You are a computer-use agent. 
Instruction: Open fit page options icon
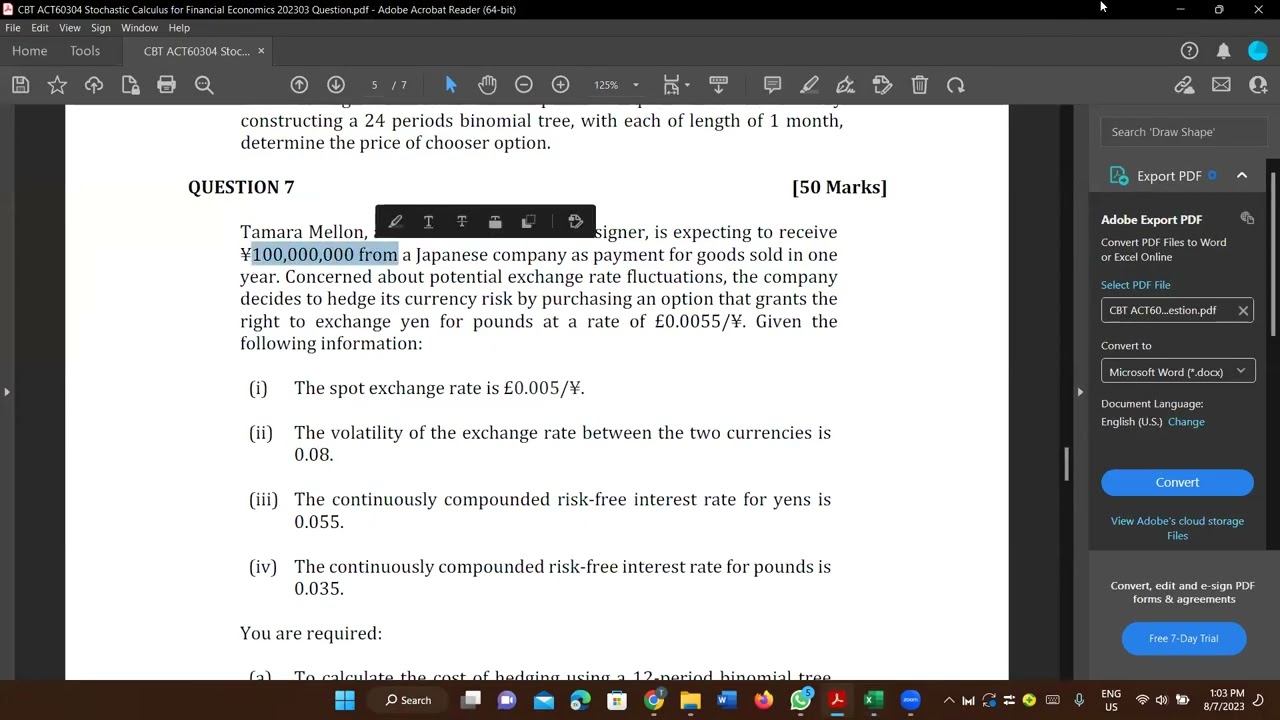pyautogui.click(x=676, y=85)
